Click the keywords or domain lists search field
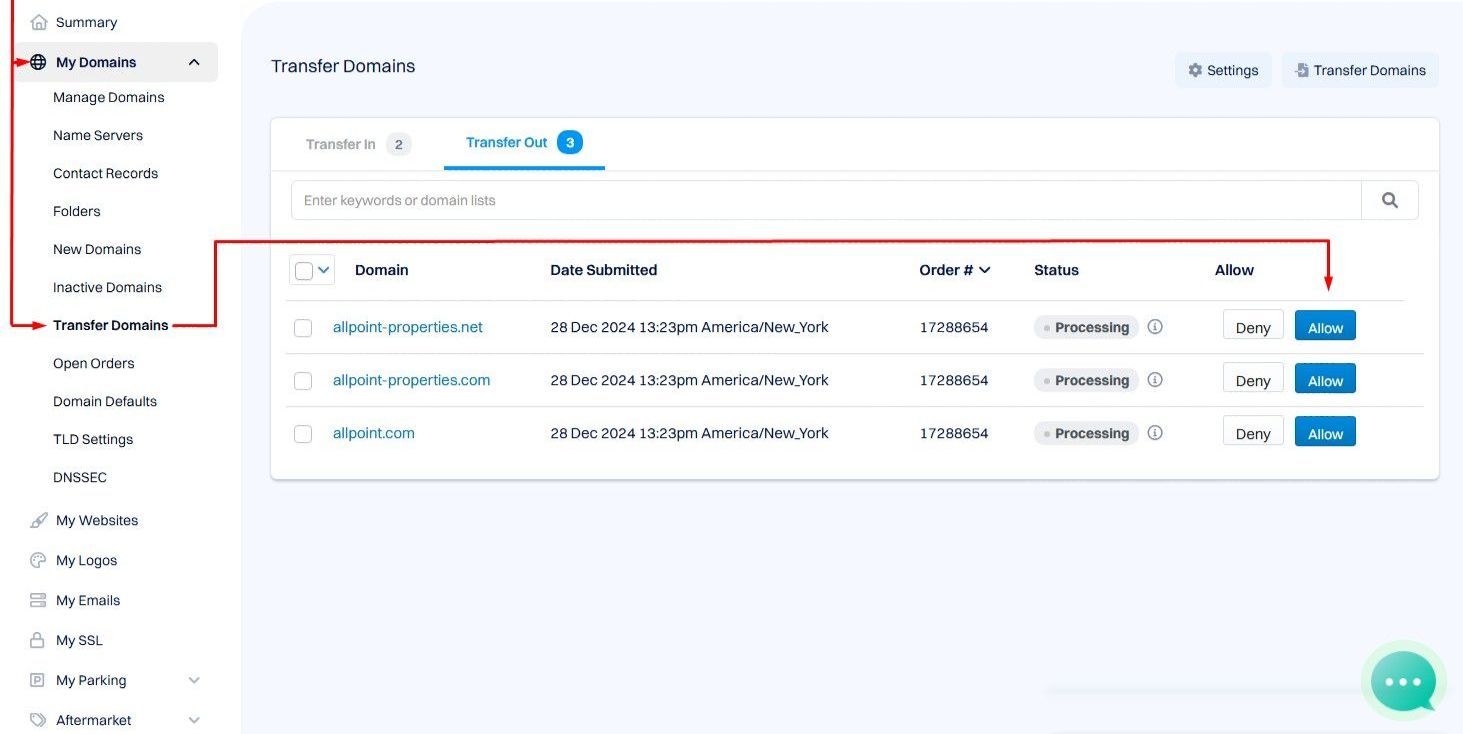Viewport: 1463px width, 734px height. (826, 200)
